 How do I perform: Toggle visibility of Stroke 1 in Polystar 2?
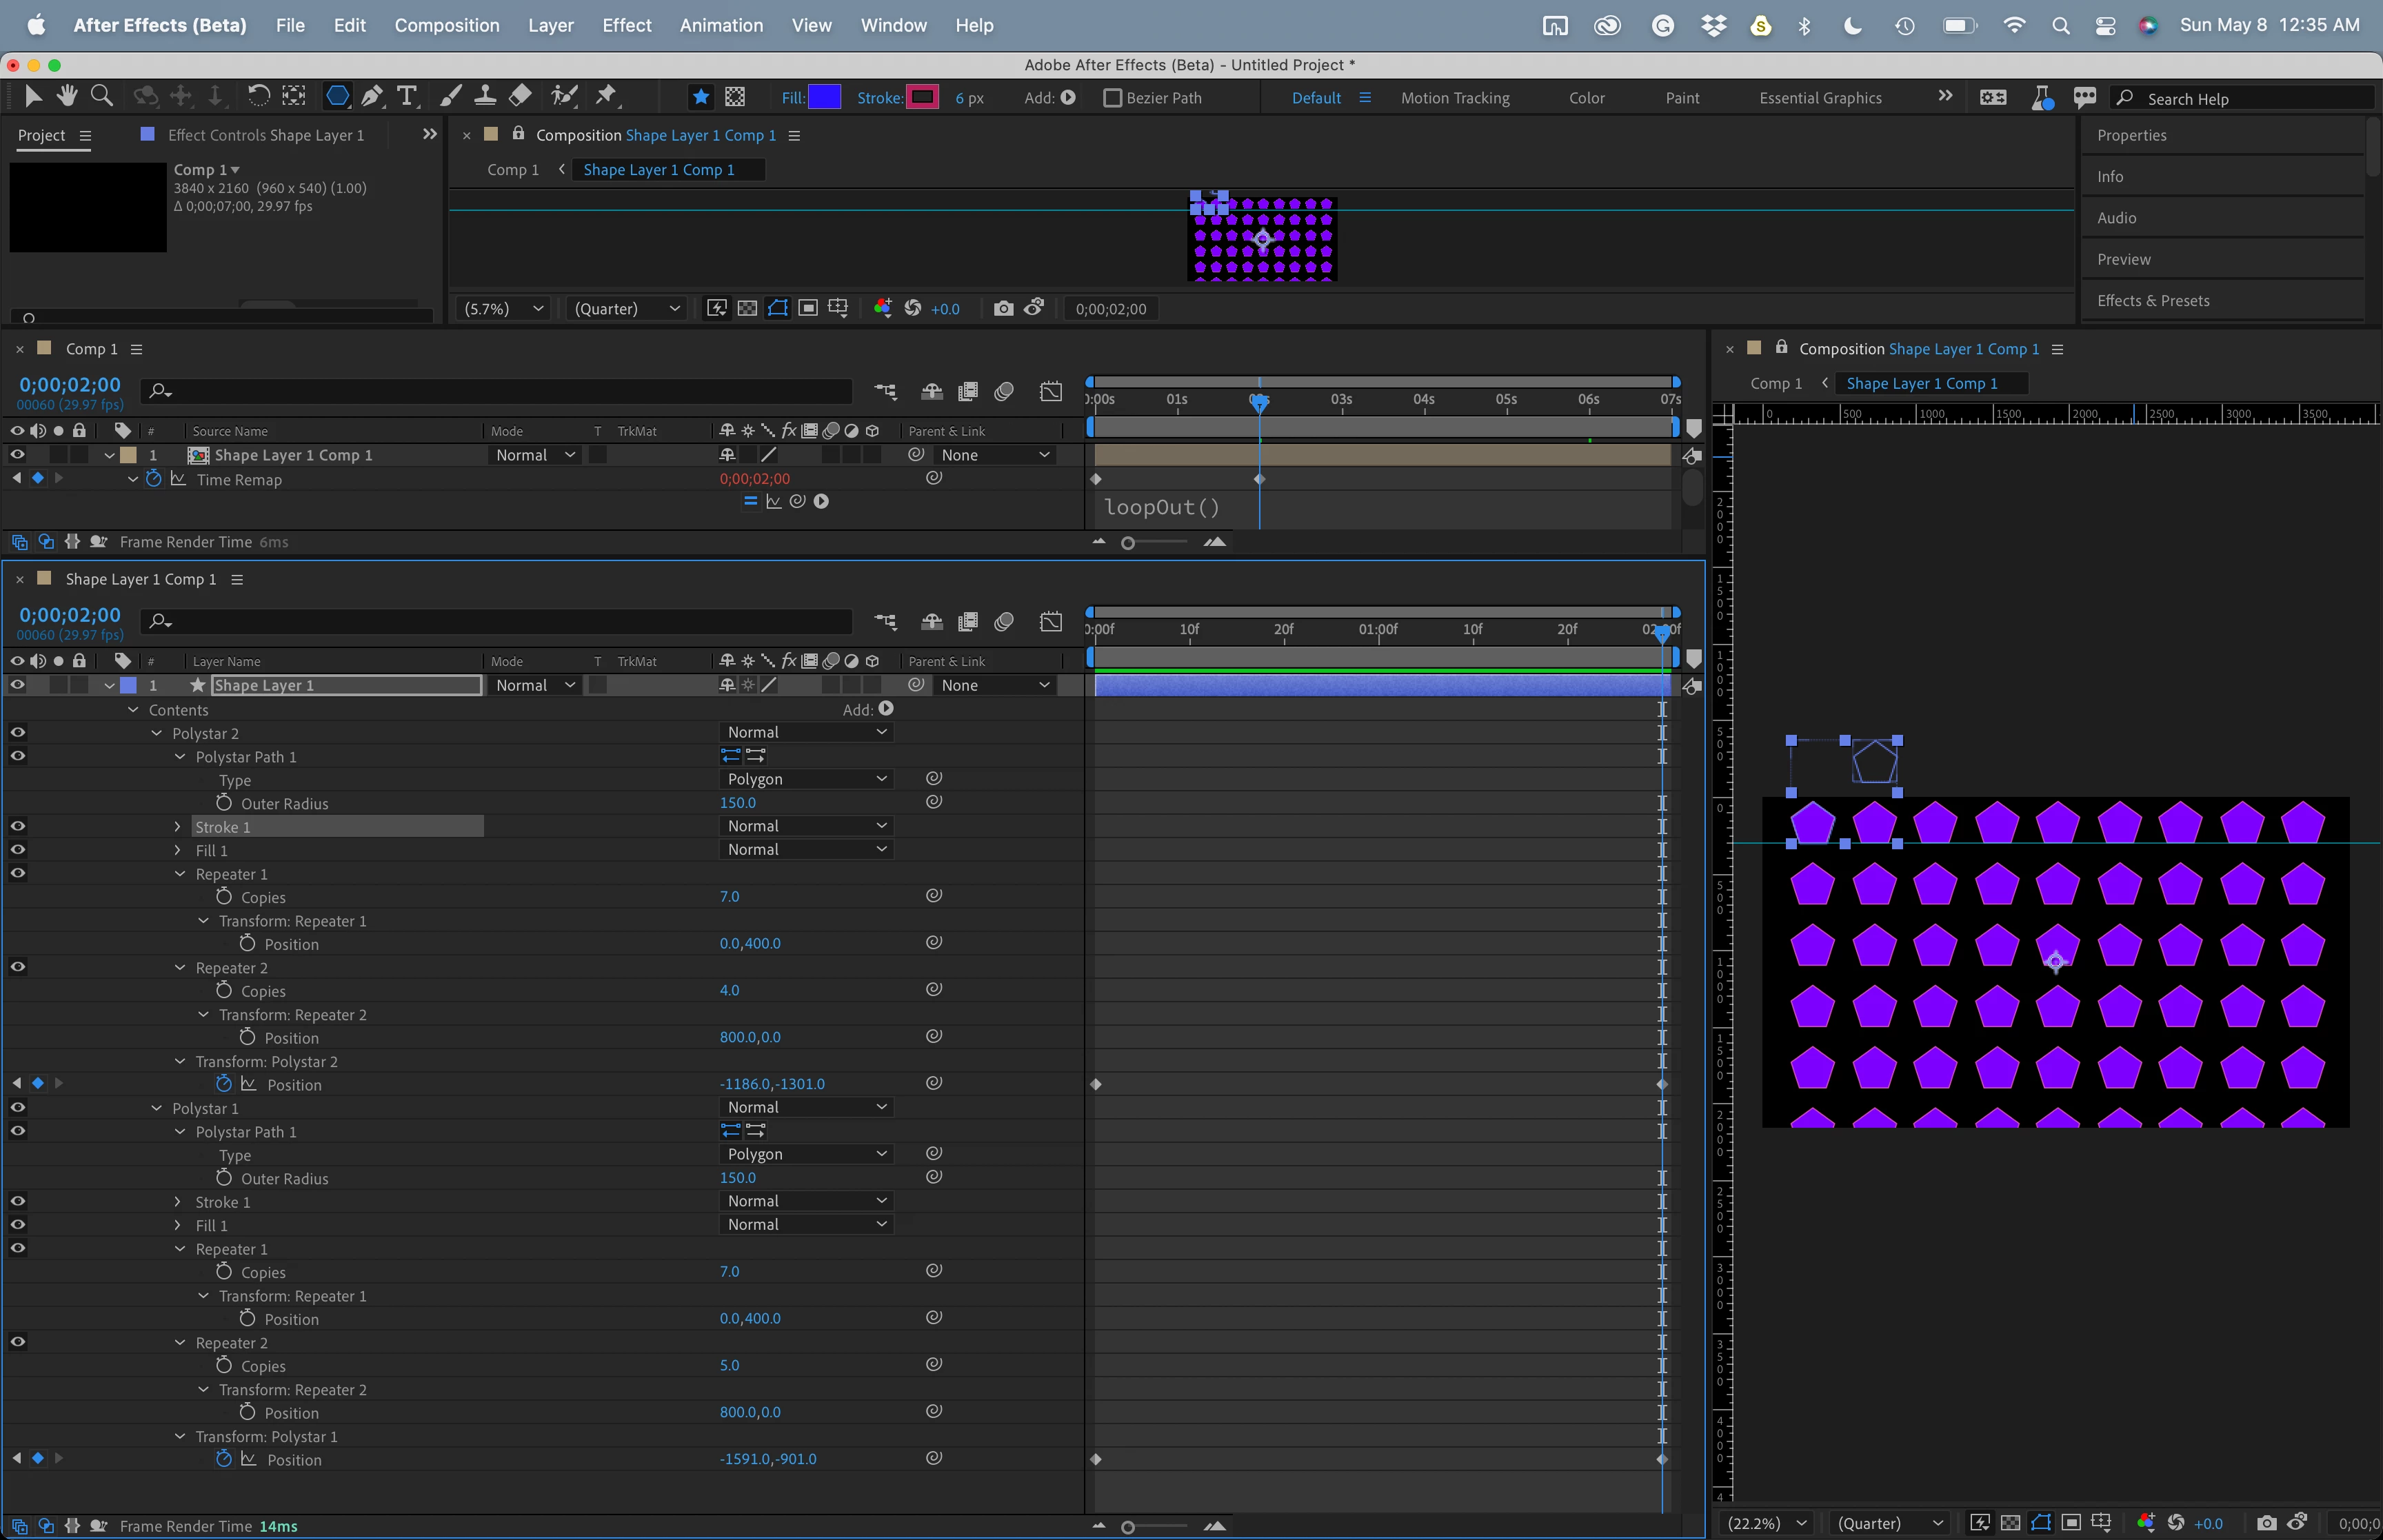(18, 826)
